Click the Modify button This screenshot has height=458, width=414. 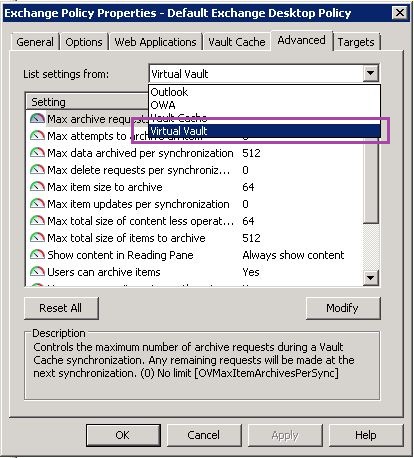[343, 308]
